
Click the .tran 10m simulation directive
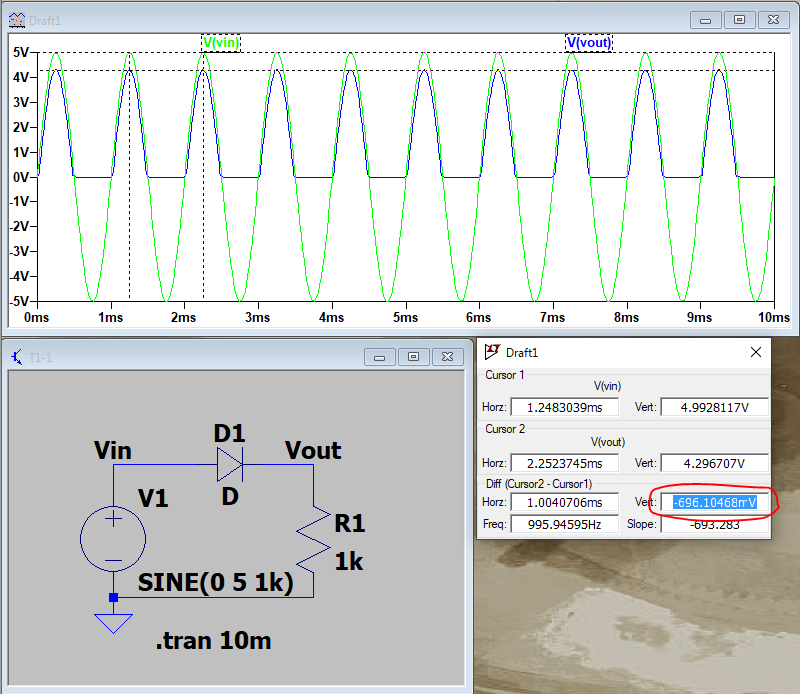click(213, 641)
